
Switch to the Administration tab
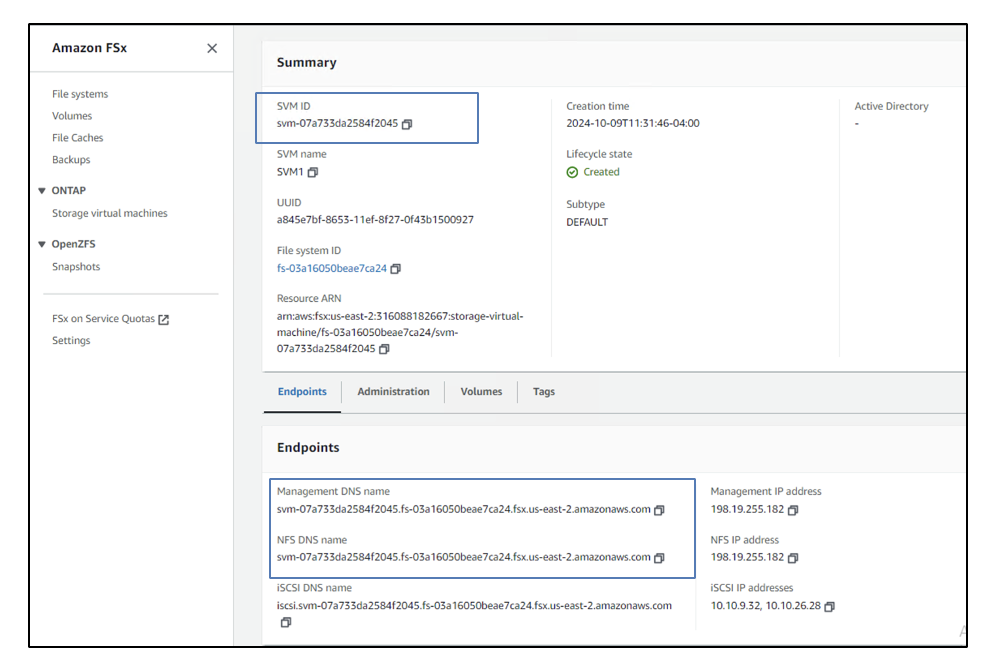(393, 392)
